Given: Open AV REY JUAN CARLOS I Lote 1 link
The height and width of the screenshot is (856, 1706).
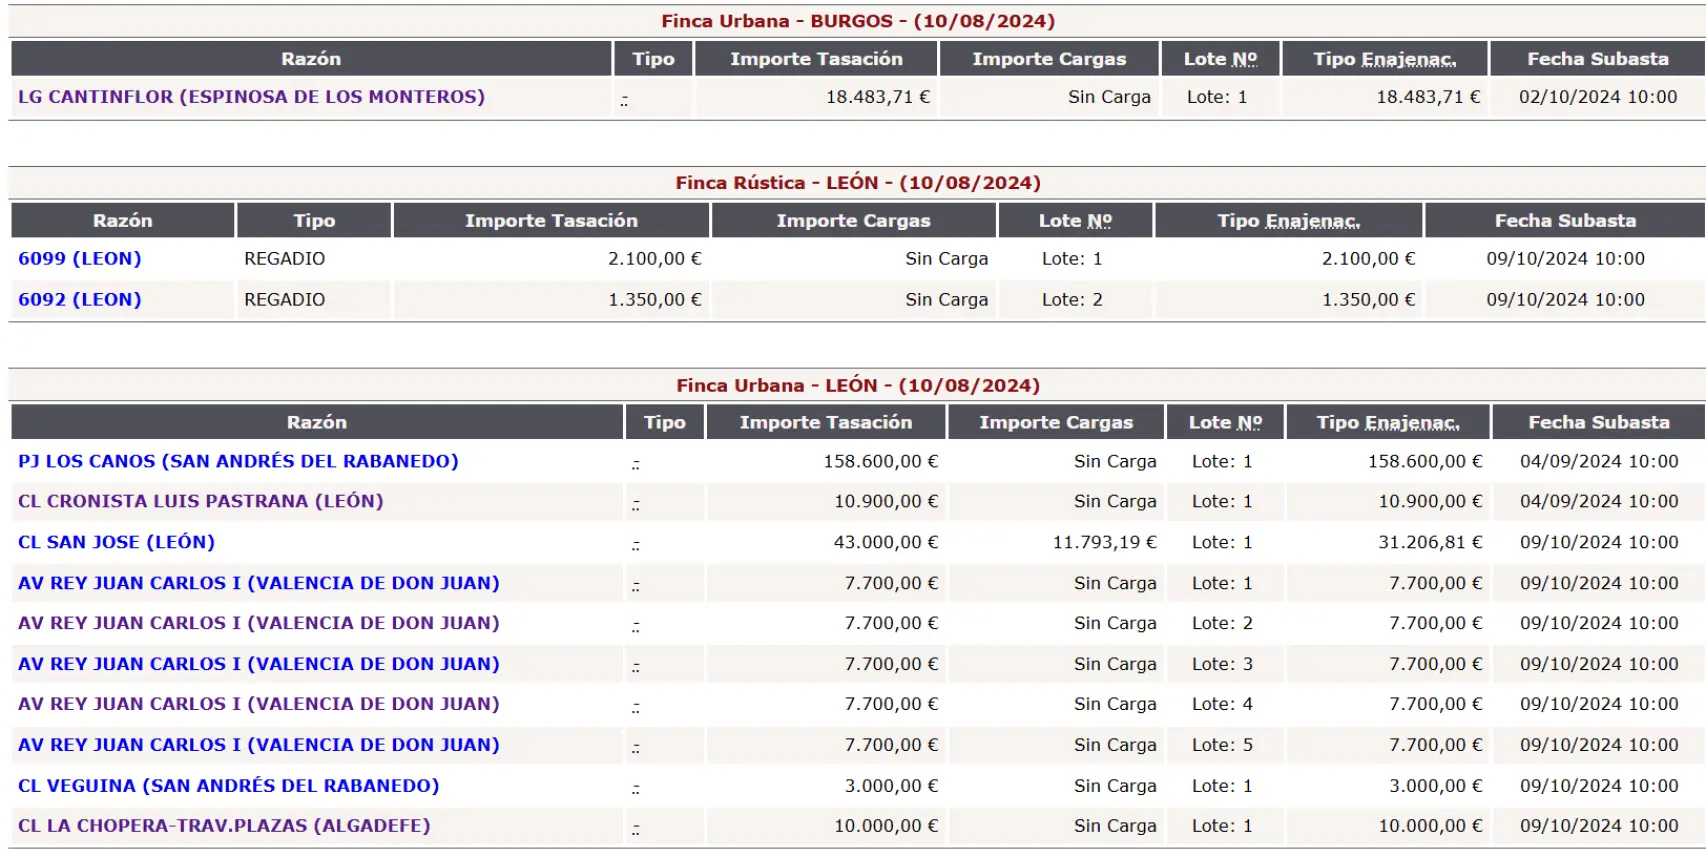Looking at the screenshot, I should pyautogui.click(x=259, y=583).
